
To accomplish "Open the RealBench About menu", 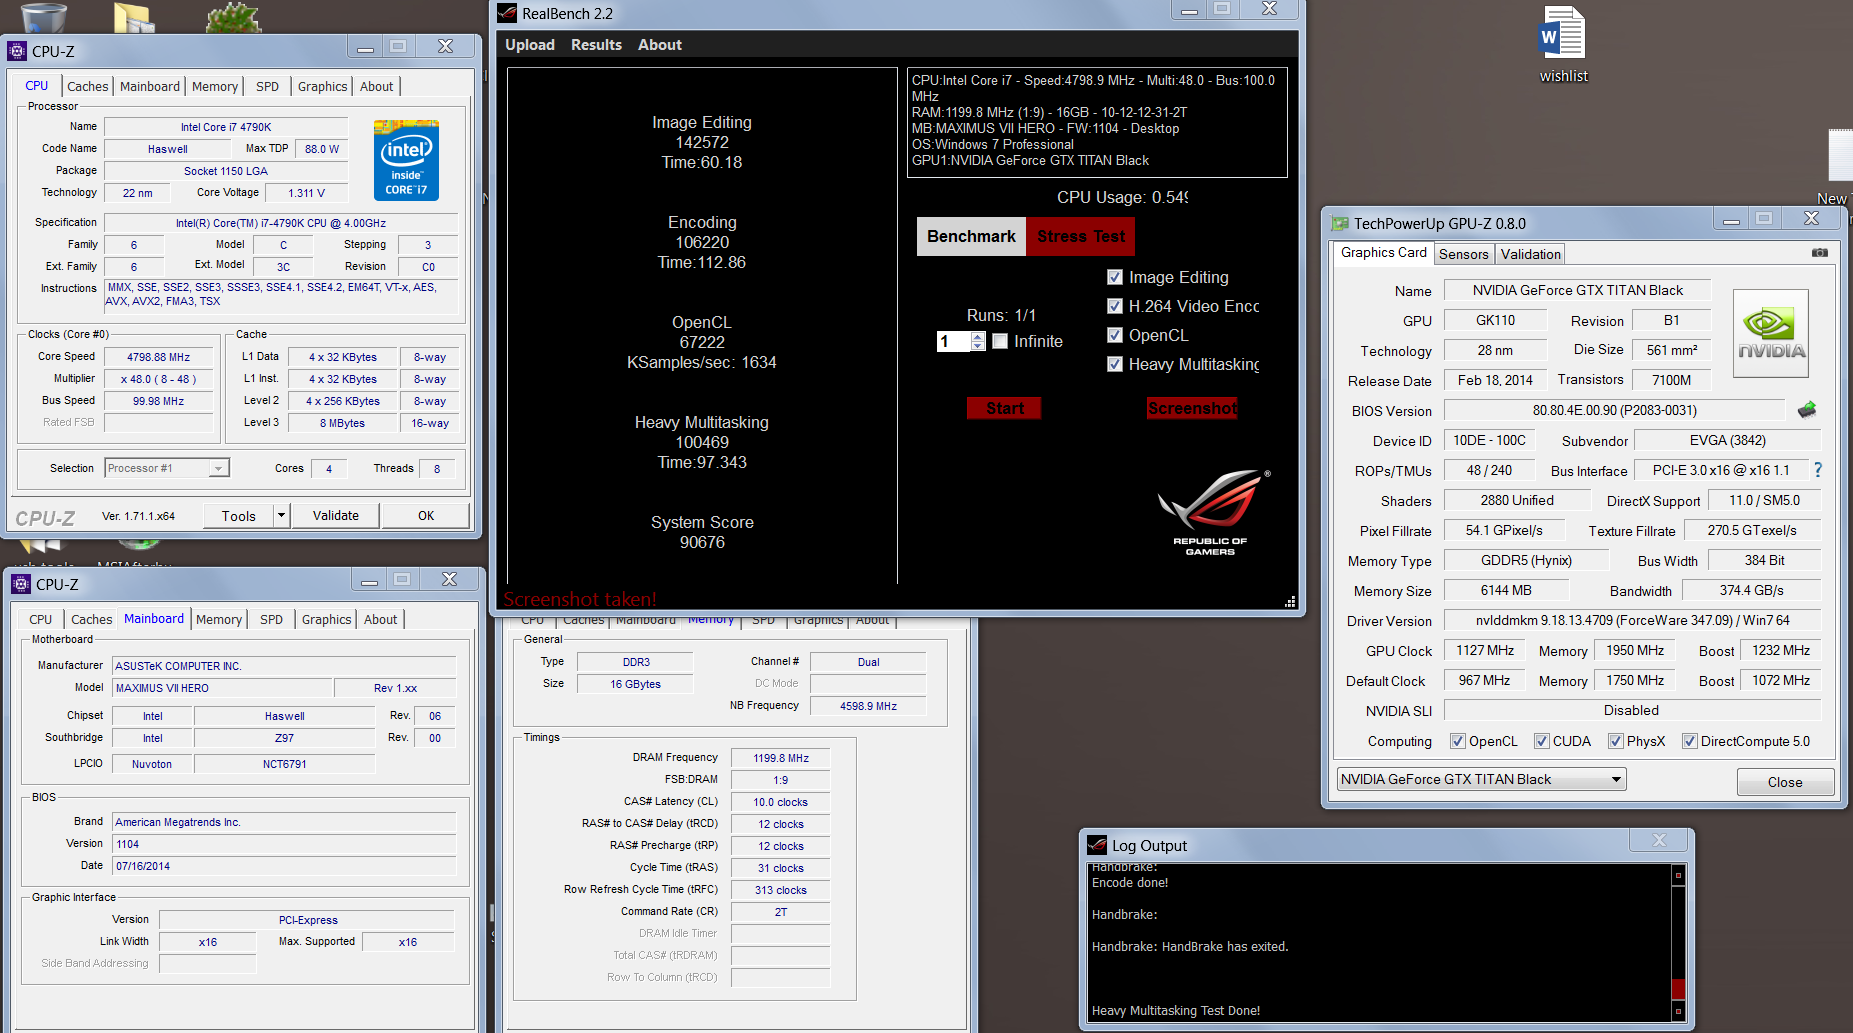I will 660,45.
